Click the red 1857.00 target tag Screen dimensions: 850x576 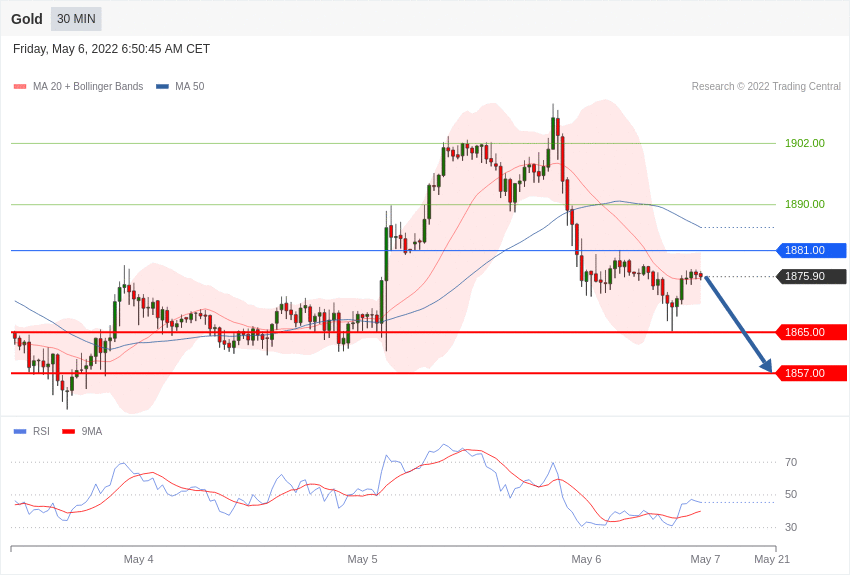pyautogui.click(x=812, y=373)
